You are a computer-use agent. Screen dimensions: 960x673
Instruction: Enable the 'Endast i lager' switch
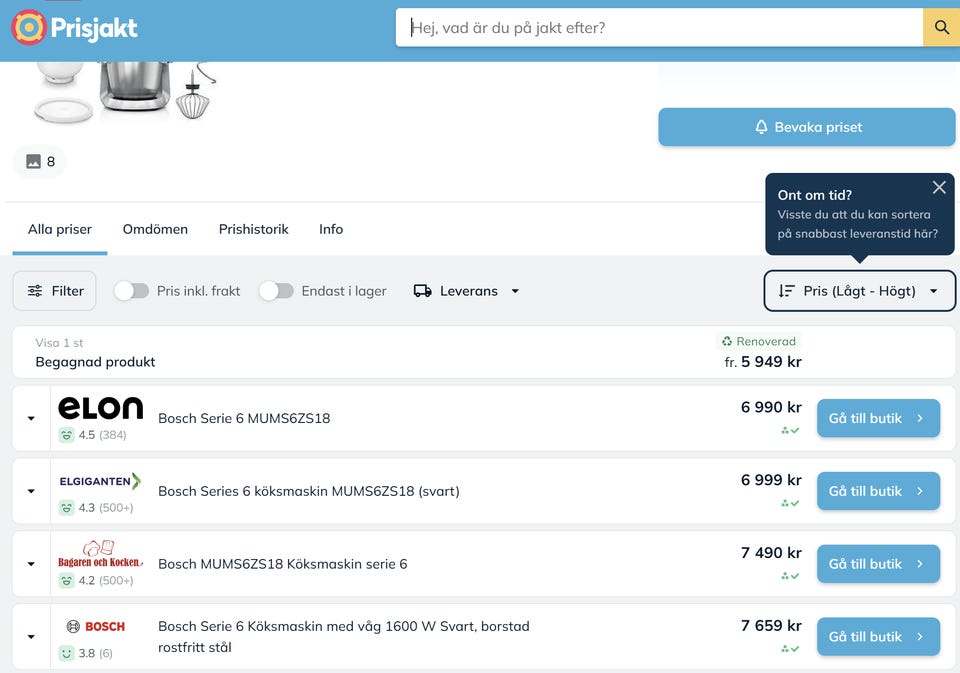coord(276,291)
